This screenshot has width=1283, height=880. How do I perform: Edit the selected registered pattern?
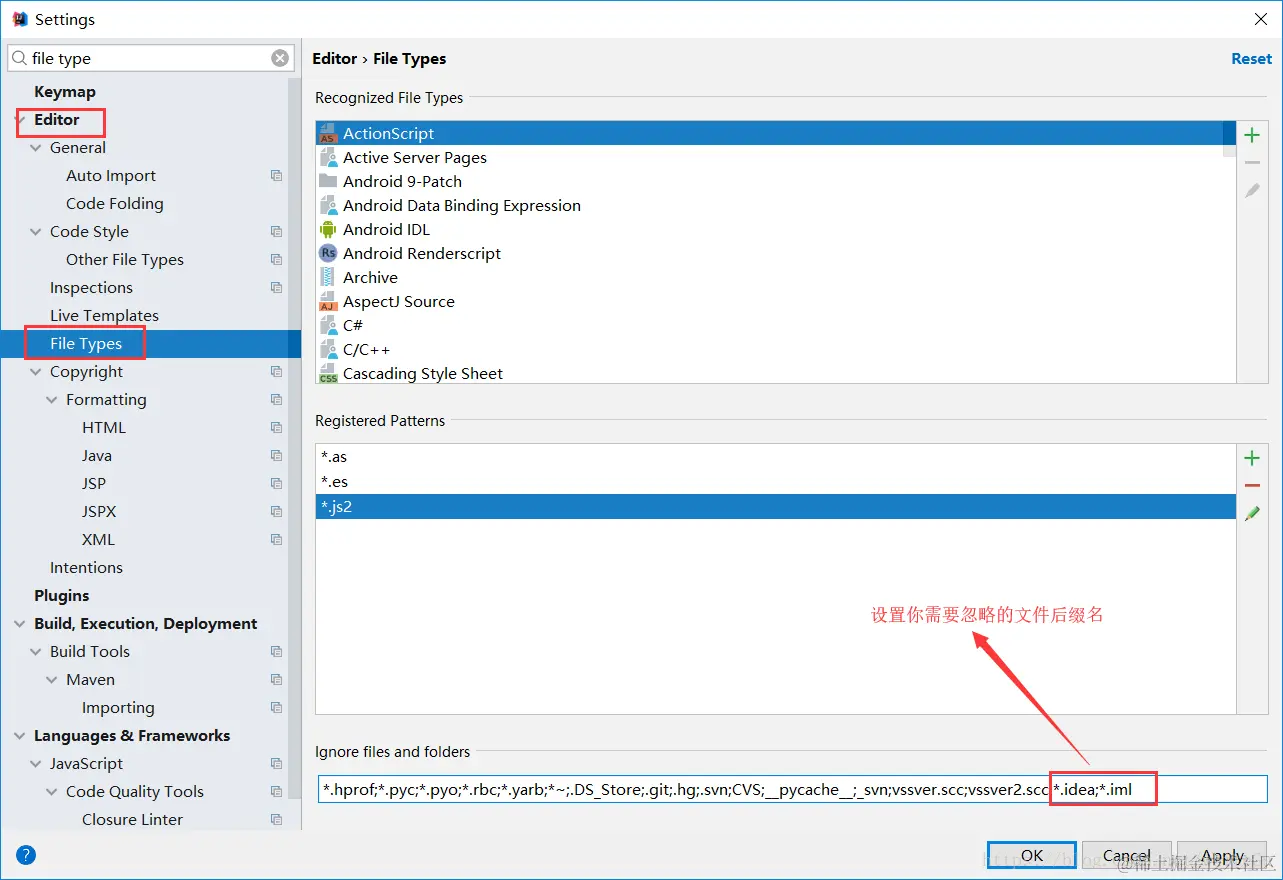pos(1252,513)
